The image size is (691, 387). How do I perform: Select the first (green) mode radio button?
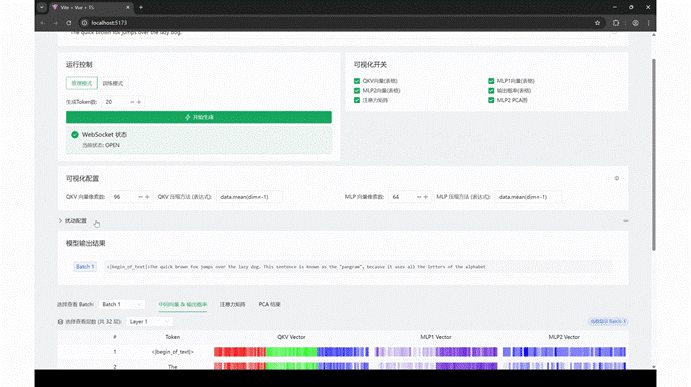click(x=82, y=83)
